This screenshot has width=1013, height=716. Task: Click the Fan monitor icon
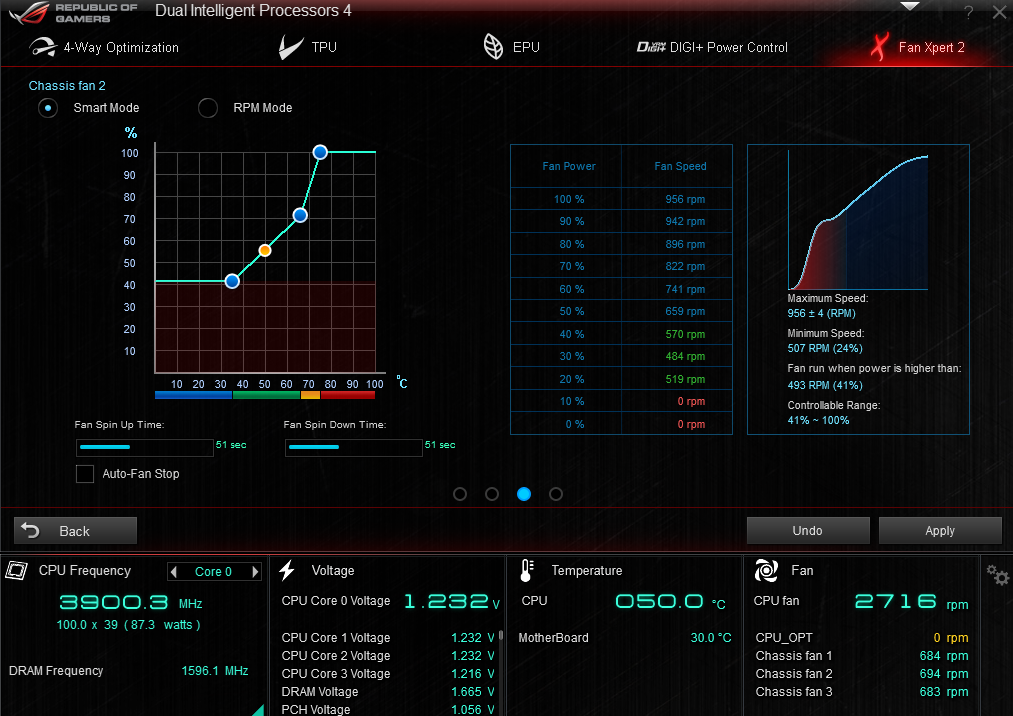pyautogui.click(x=766, y=571)
